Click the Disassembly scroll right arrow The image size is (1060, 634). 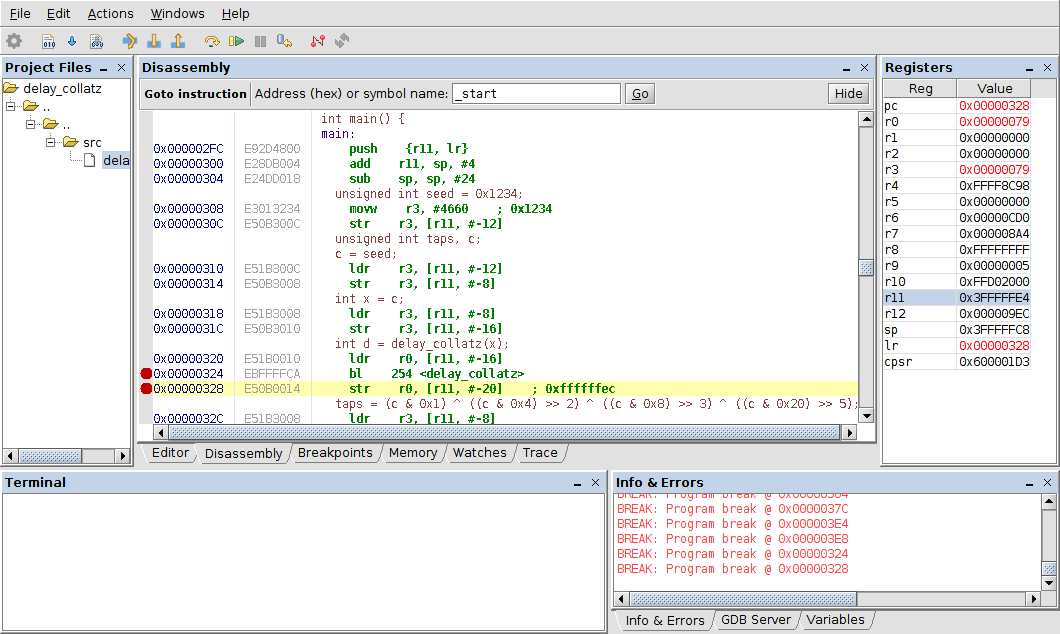tap(850, 433)
